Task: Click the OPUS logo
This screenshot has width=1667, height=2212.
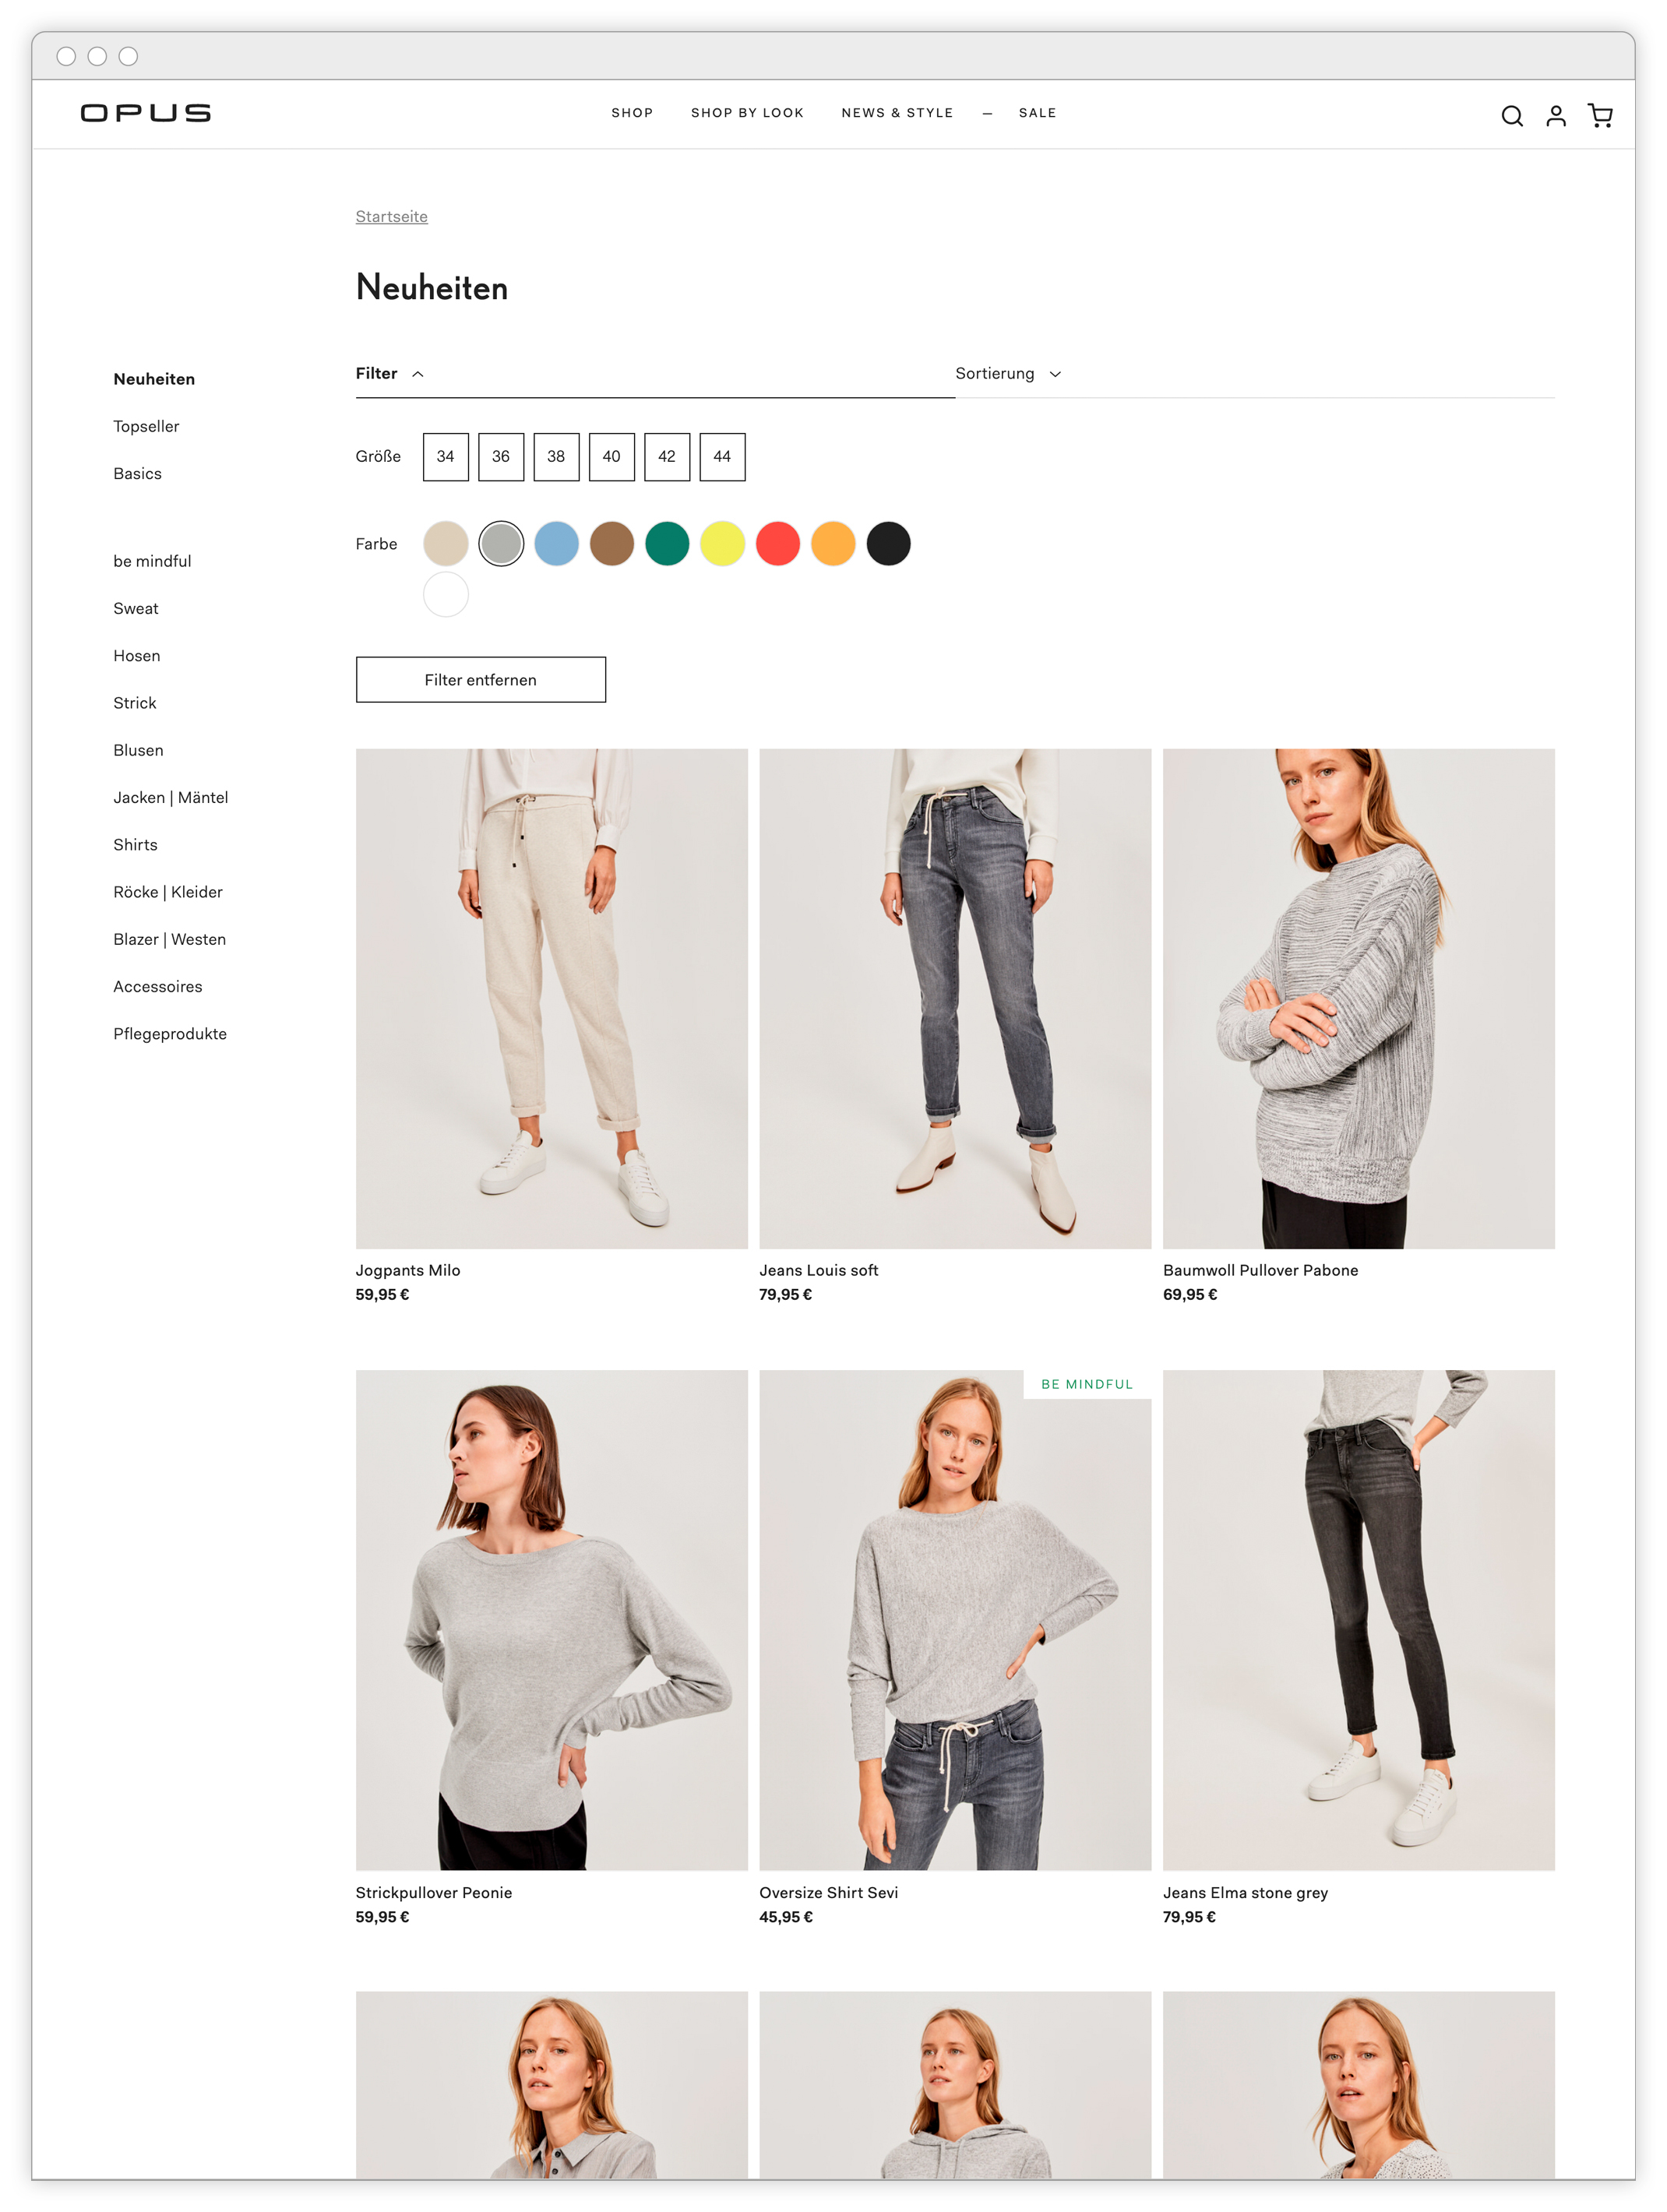Action: pos(146,113)
